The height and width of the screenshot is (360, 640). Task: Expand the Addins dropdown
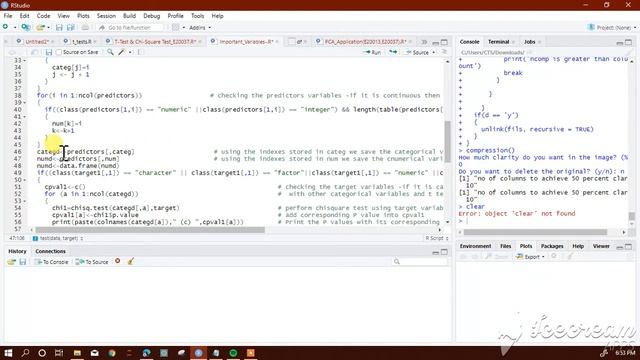point(200,27)
